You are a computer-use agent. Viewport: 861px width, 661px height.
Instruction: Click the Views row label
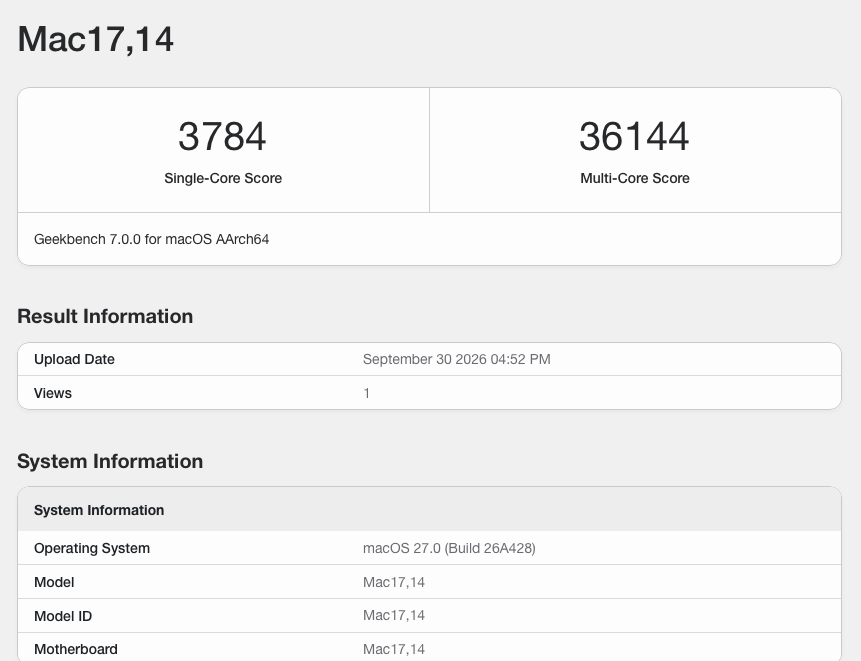(x=53, y=393)
